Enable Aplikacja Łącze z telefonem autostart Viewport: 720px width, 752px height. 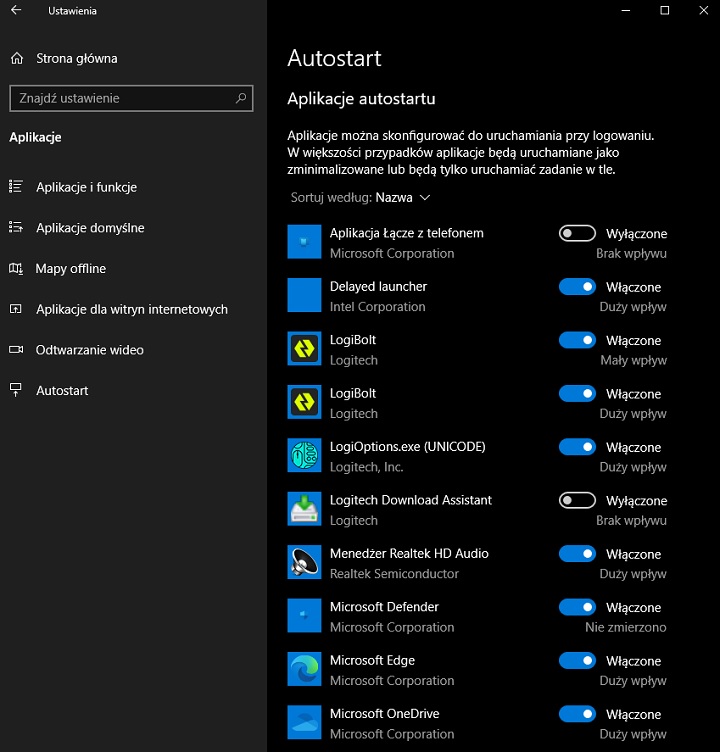(577, 233)
